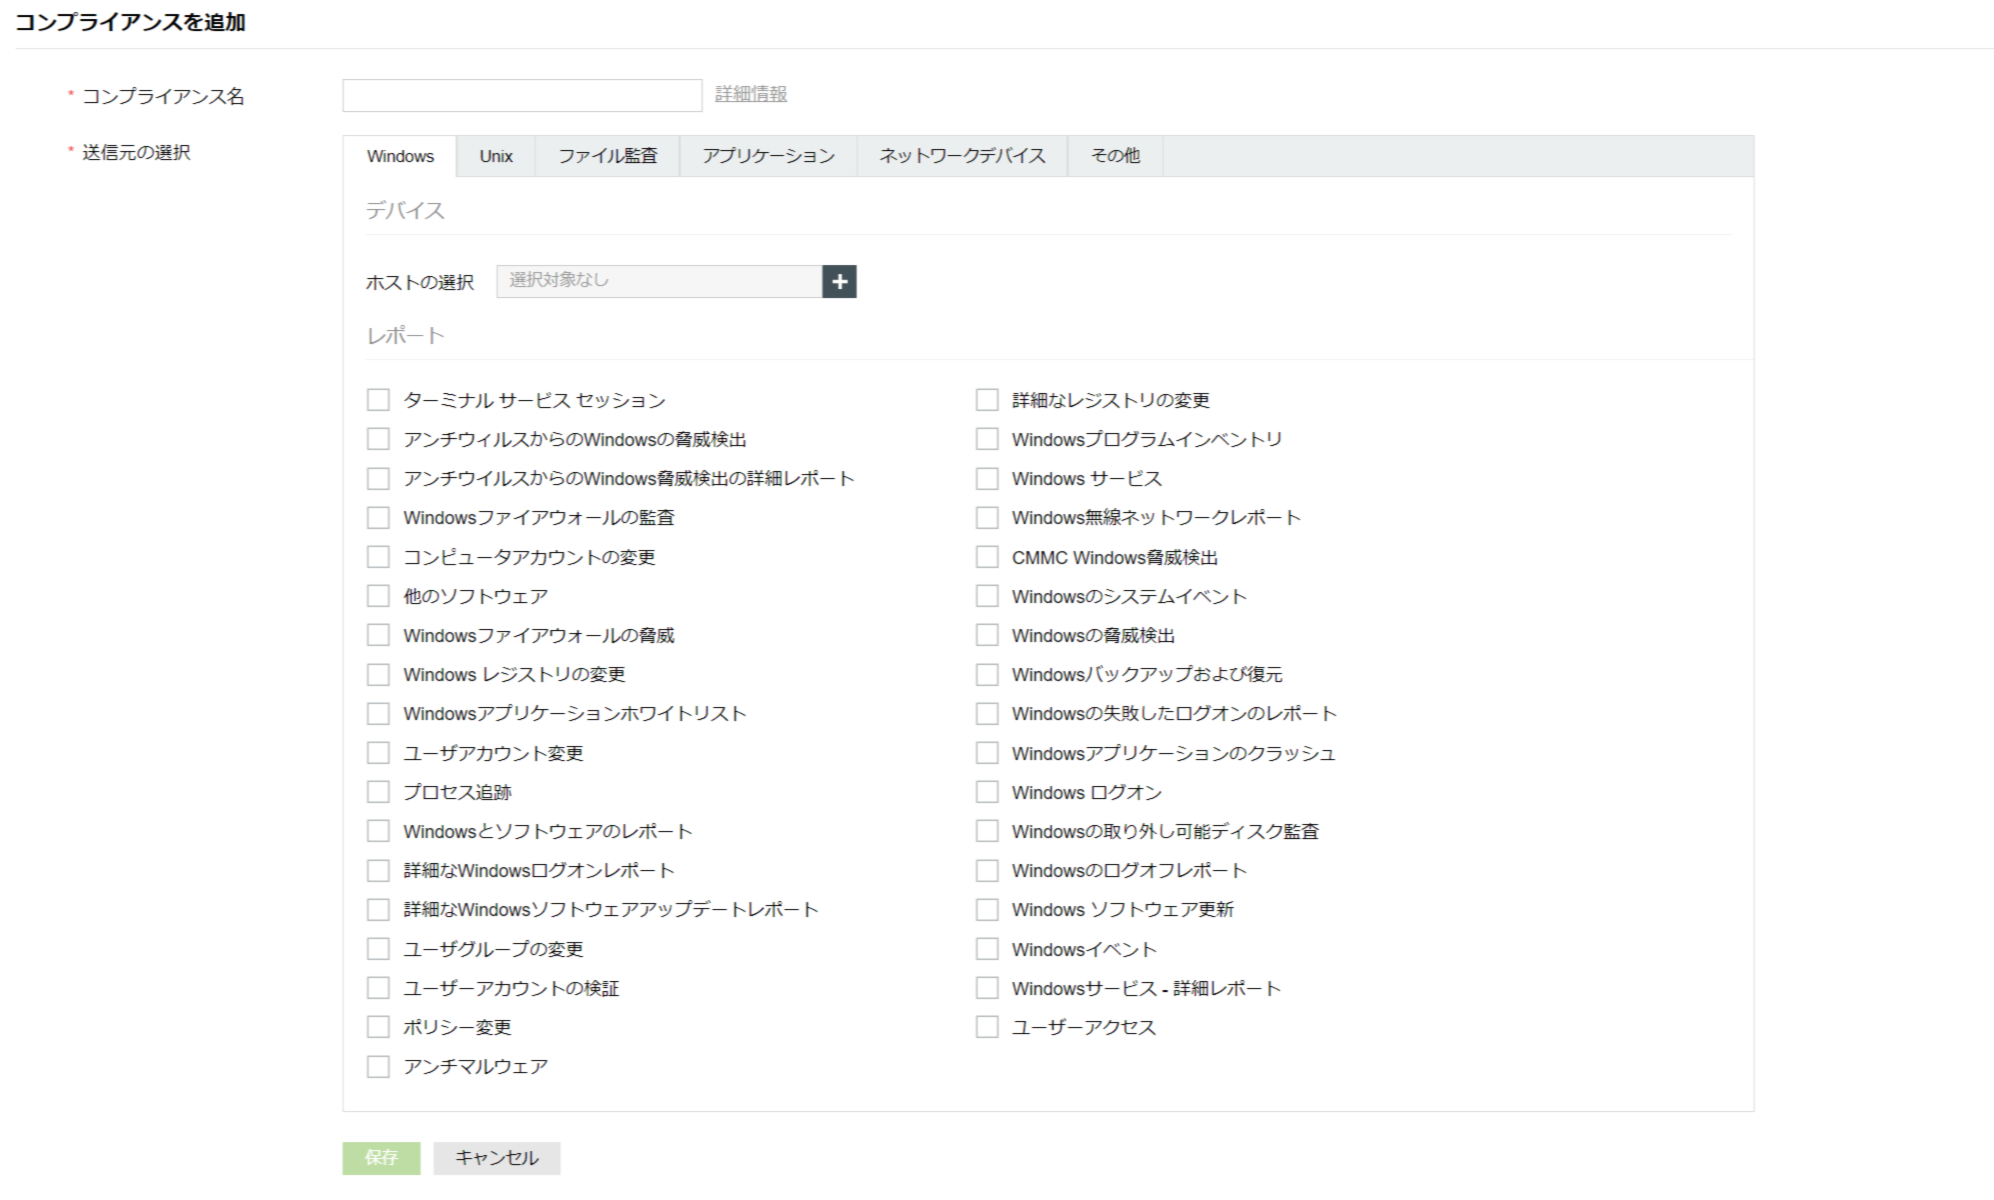This screenshot has width=1994, height=1200.
Task: Tick the 詳細なレジストリの変更 checkbox
Action: pos(987,400)
